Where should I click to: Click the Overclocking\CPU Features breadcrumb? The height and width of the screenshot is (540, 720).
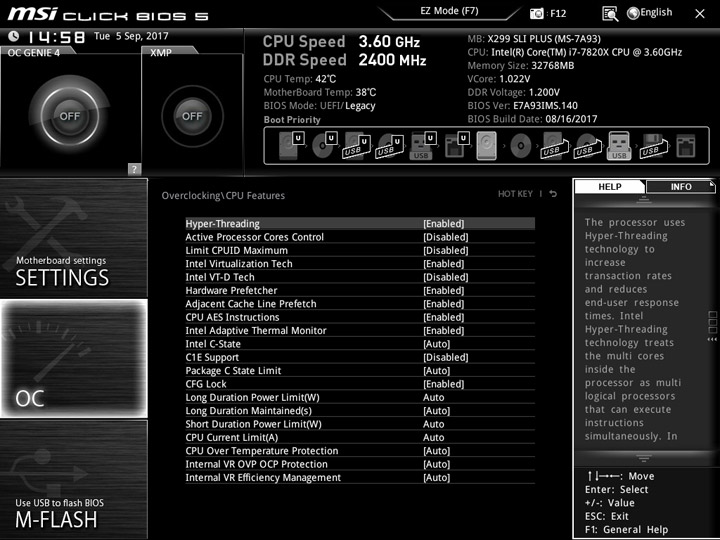point(223,196)
